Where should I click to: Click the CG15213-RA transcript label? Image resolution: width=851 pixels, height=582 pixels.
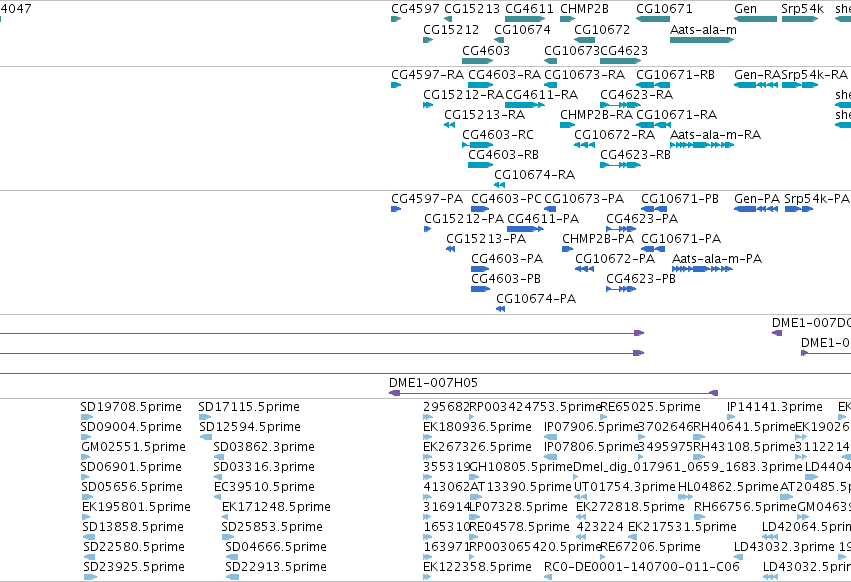click(485, 115)
